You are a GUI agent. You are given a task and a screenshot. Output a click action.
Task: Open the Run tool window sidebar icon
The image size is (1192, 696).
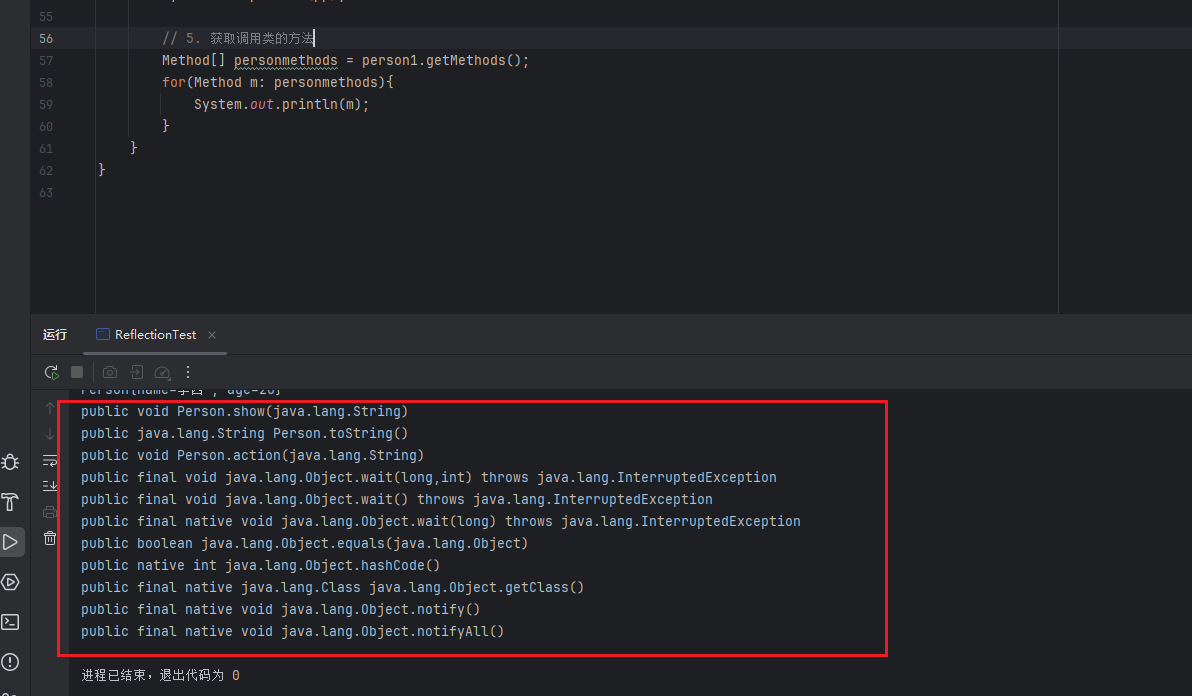point(10,542)
